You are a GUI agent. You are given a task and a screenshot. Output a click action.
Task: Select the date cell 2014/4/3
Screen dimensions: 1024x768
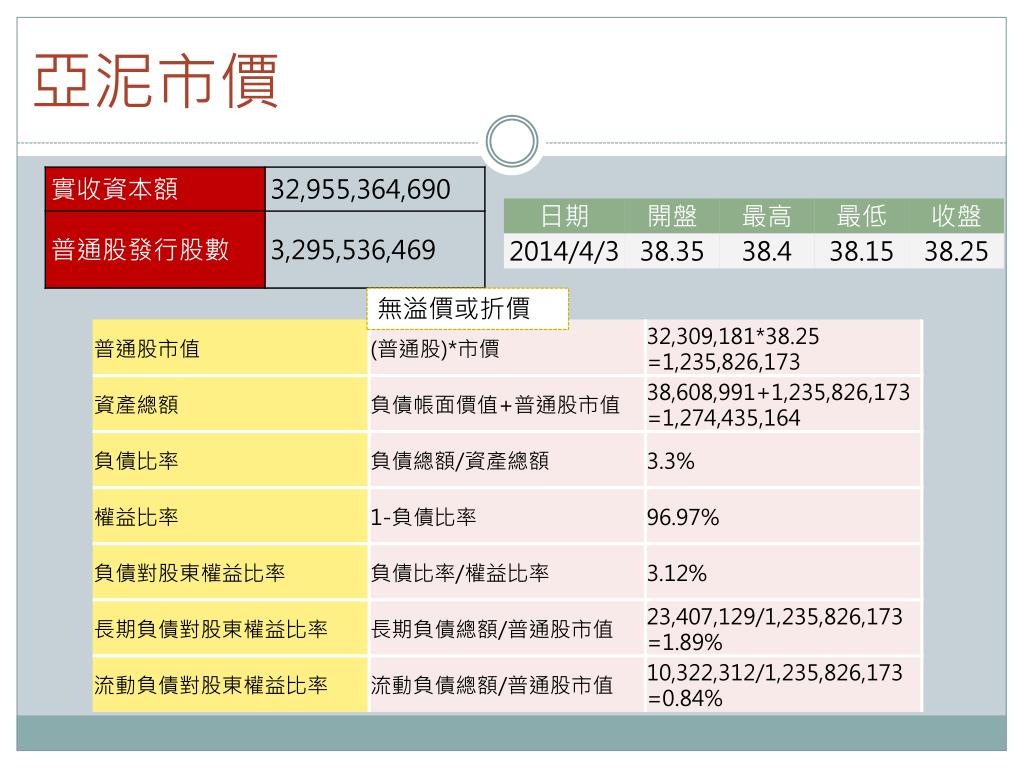(x=564, y=251)
